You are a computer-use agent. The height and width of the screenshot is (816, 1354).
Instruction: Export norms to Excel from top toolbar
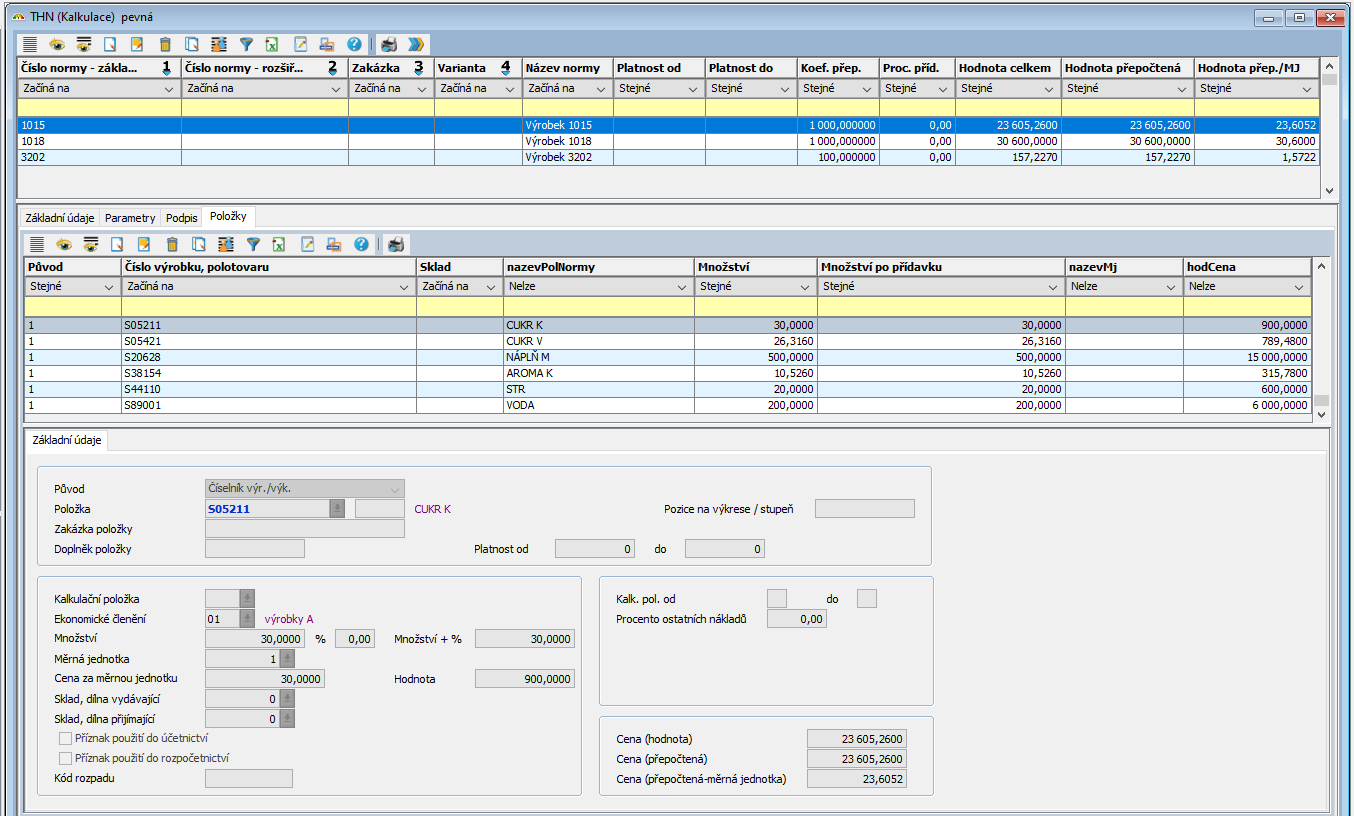pyautogui.click(x=272, y=44)
